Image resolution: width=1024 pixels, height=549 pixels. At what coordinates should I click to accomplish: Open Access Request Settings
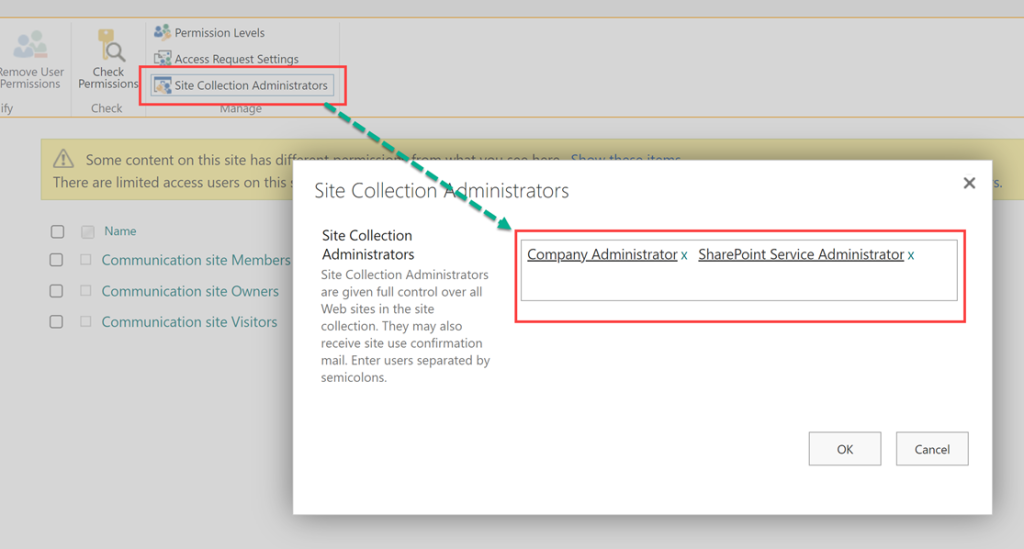[x=236, y=59]
